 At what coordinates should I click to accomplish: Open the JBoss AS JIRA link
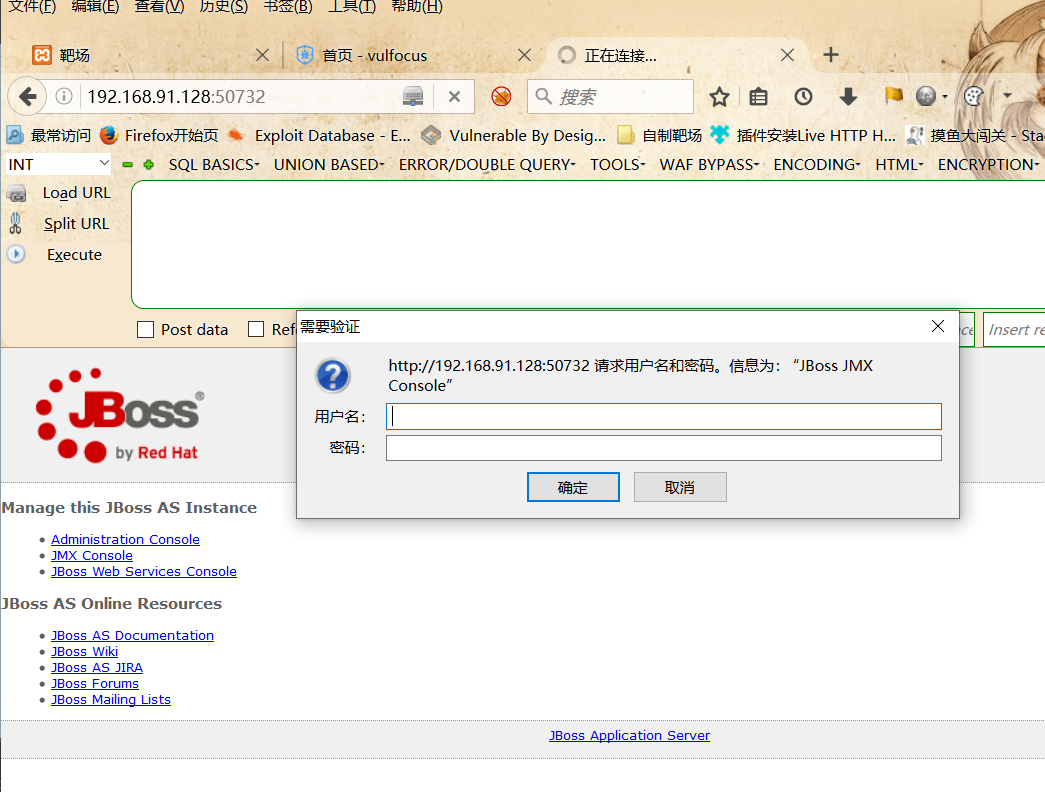click(97, 667)
